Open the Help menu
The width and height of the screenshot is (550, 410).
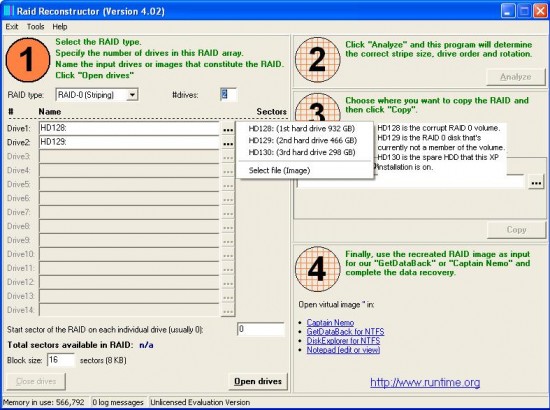[x=60, y=27]
